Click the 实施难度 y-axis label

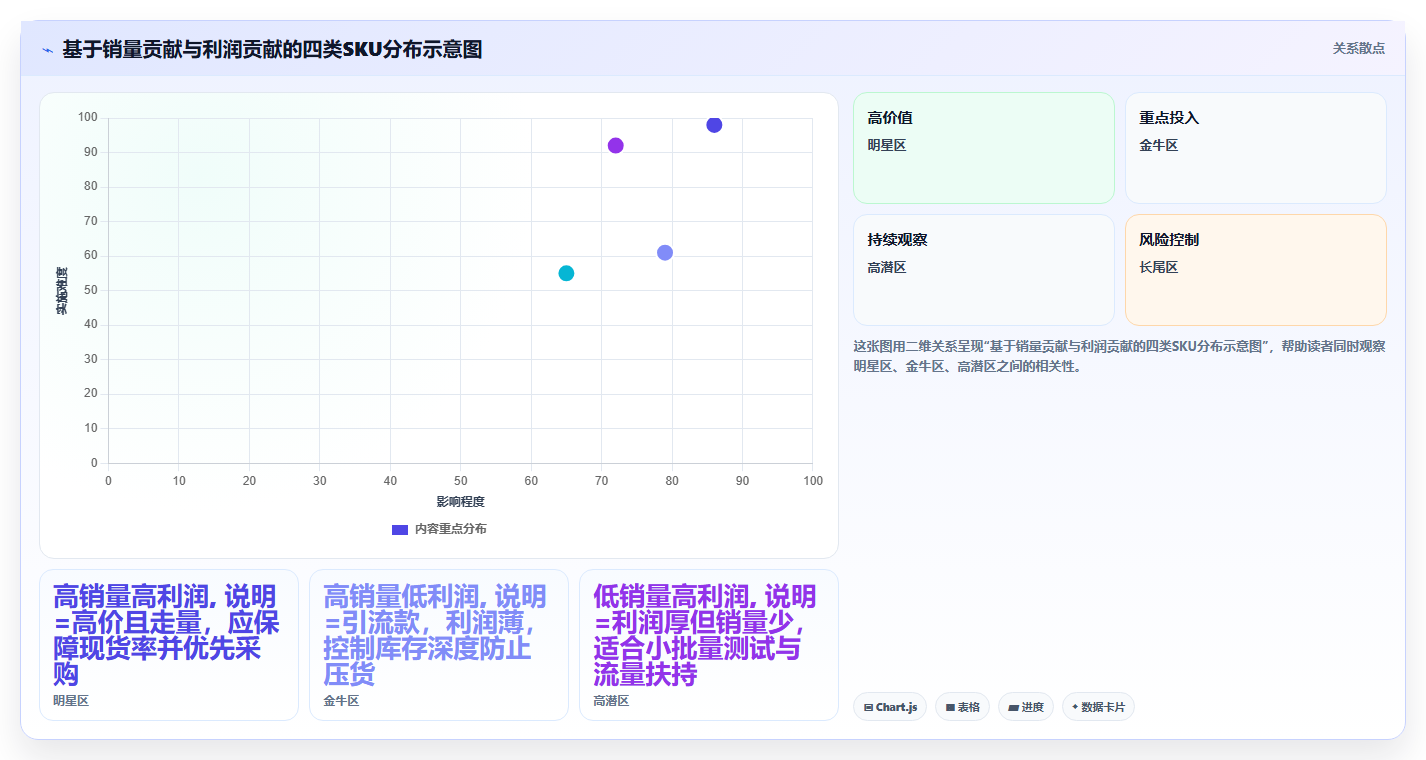tap(62, 291)
